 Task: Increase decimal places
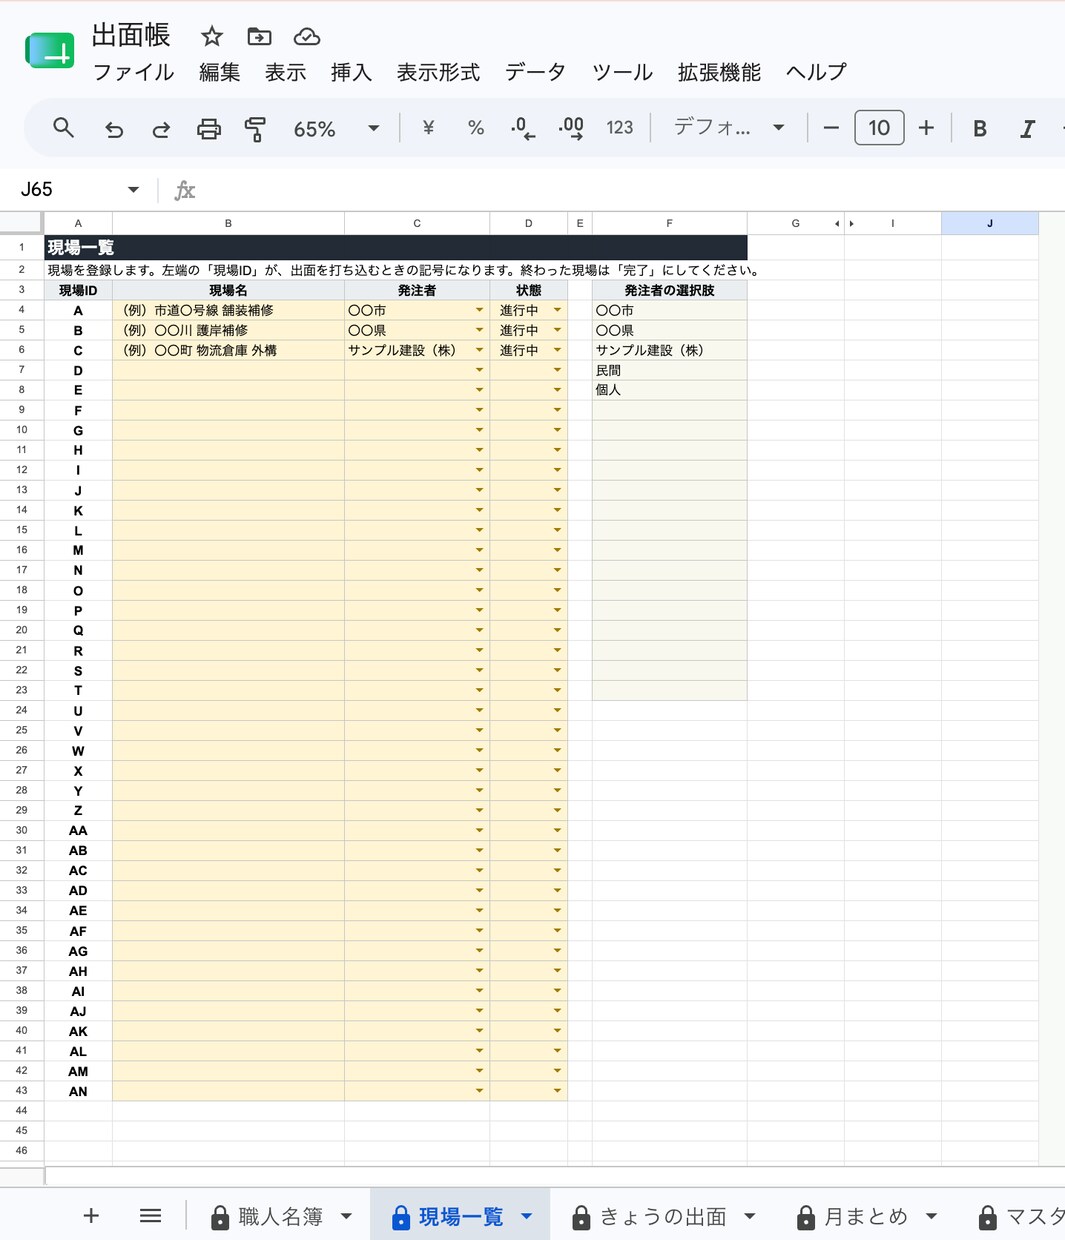click(x=571, y=128)
